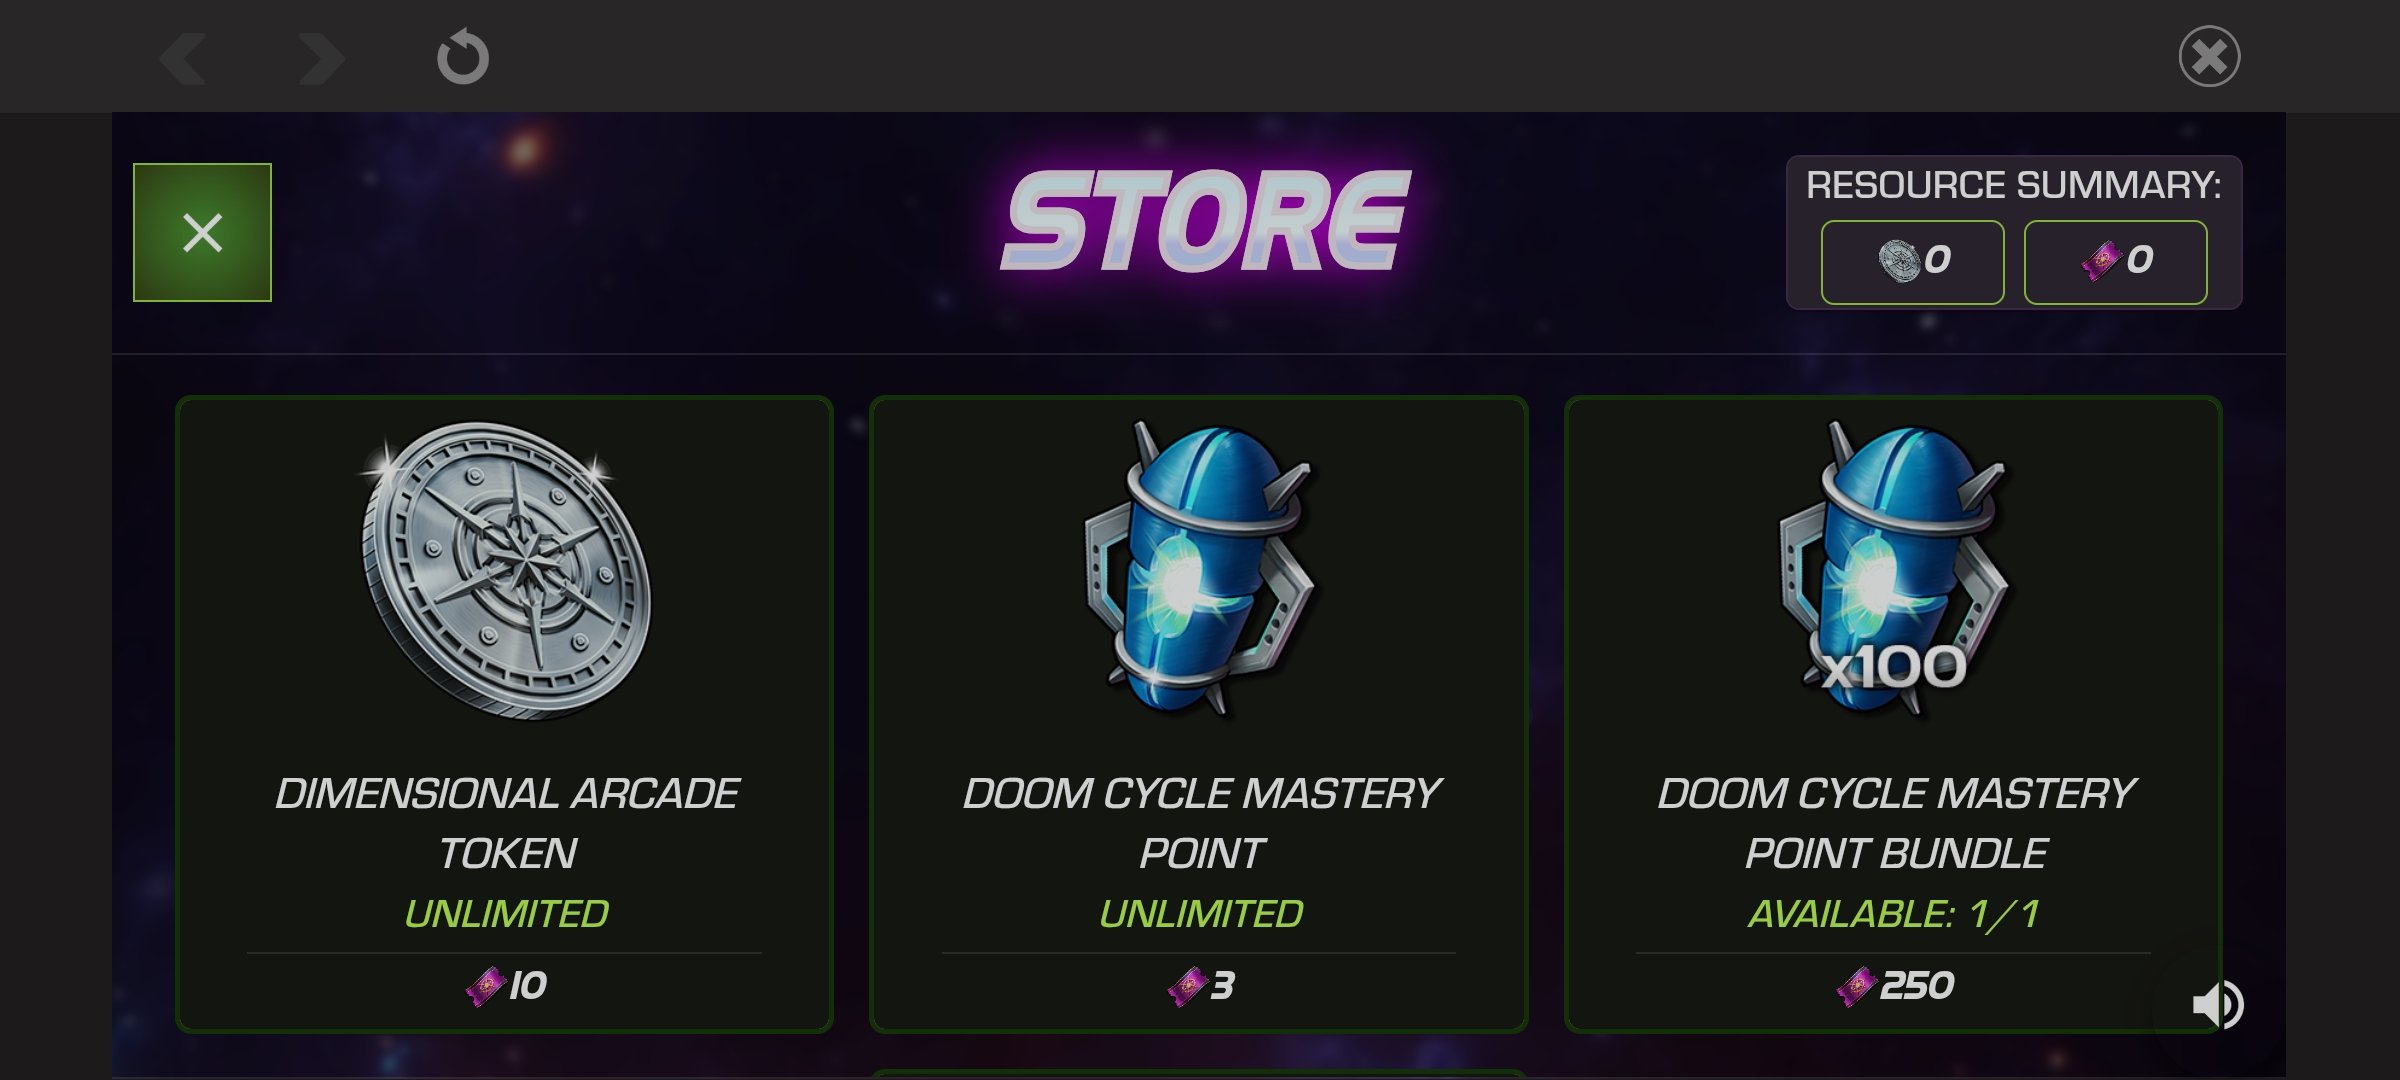
Task: Click the silver Dimensional Arcade coin image
Action: 506,570
